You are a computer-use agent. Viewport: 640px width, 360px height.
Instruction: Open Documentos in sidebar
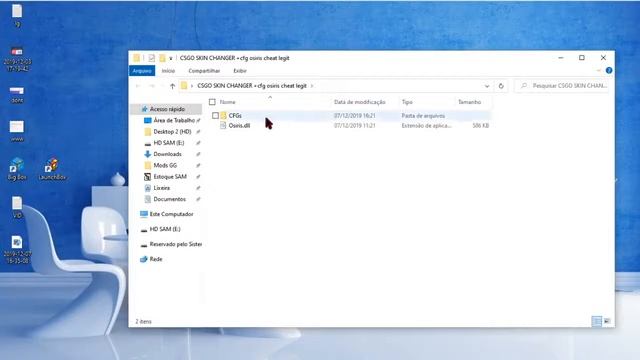point(171,199)
